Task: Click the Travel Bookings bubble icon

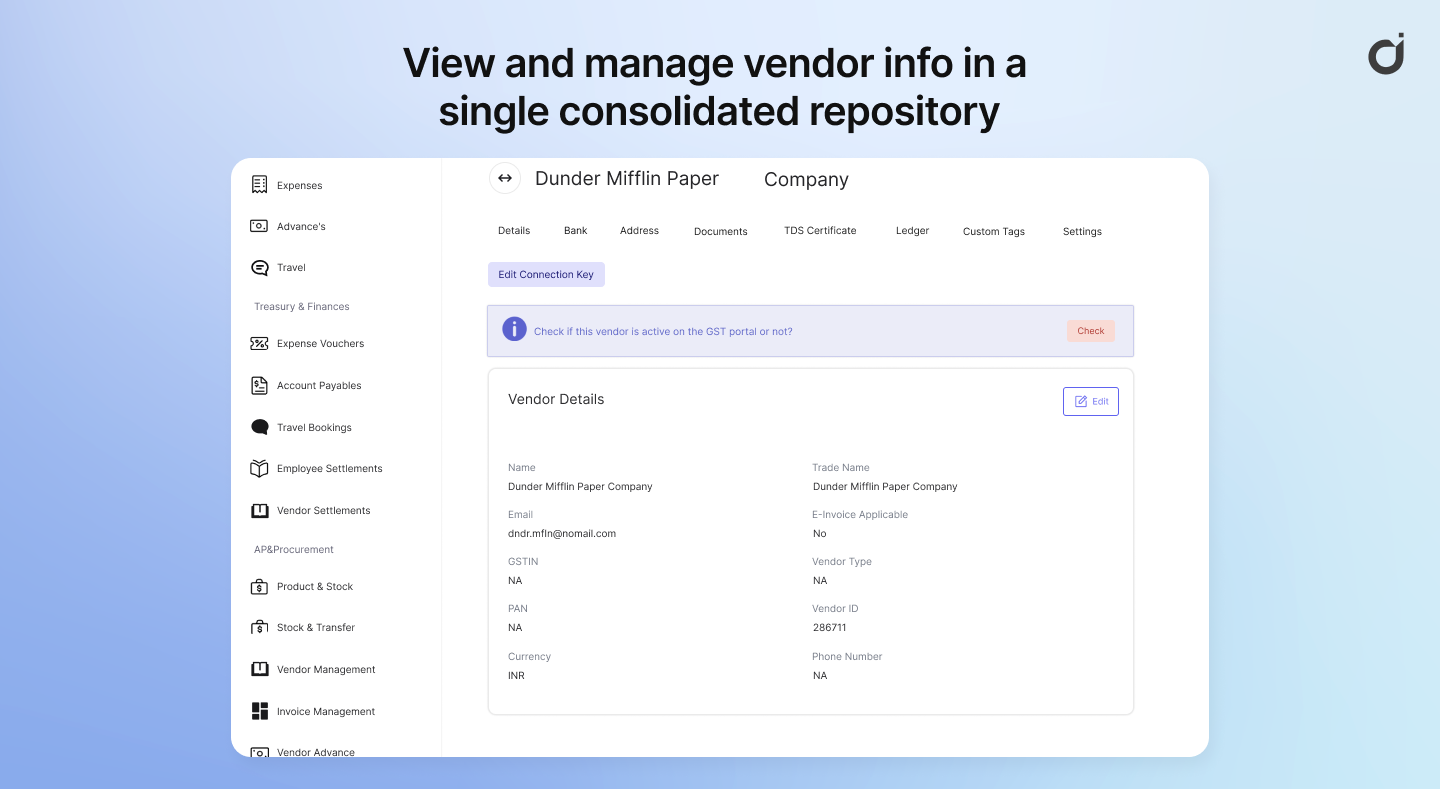Action: [x=260, y=427]
